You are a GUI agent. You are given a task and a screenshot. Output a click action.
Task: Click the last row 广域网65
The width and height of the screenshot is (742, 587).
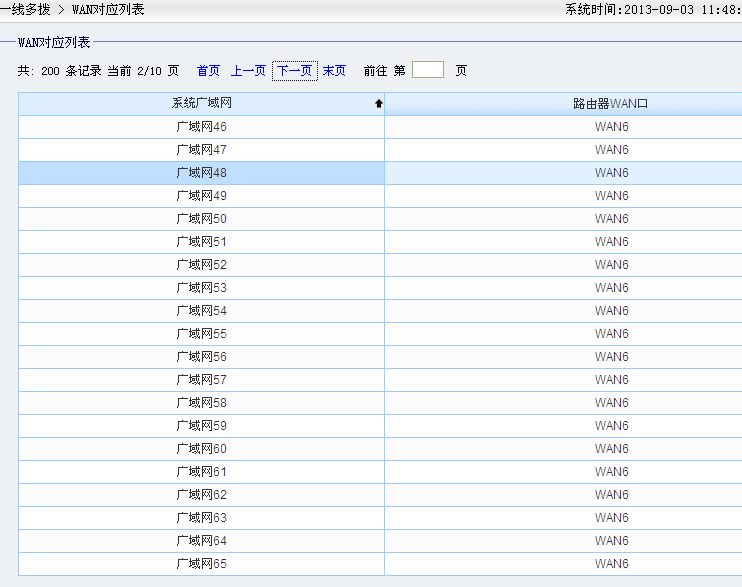(x=201, y=564)
